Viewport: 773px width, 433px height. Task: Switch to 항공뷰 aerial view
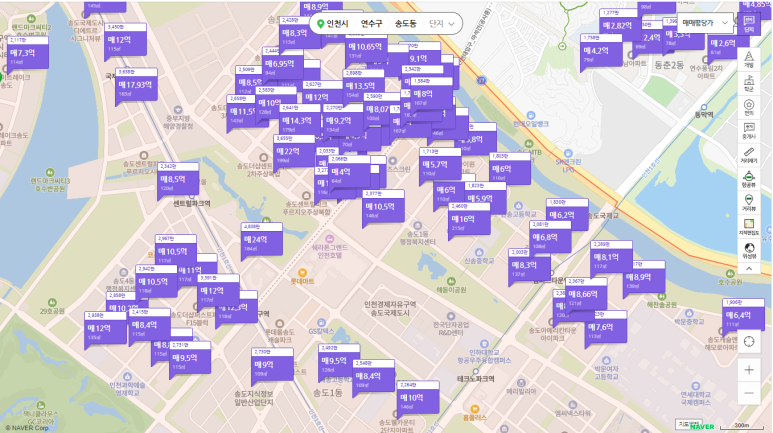pos(749,179)
